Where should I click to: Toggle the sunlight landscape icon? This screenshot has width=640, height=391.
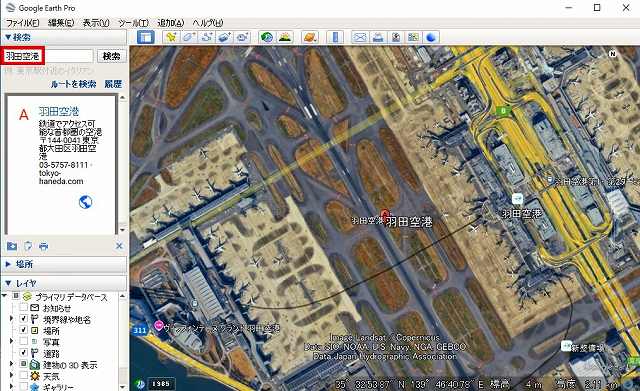pyautogui.click(x=285, y=38)
